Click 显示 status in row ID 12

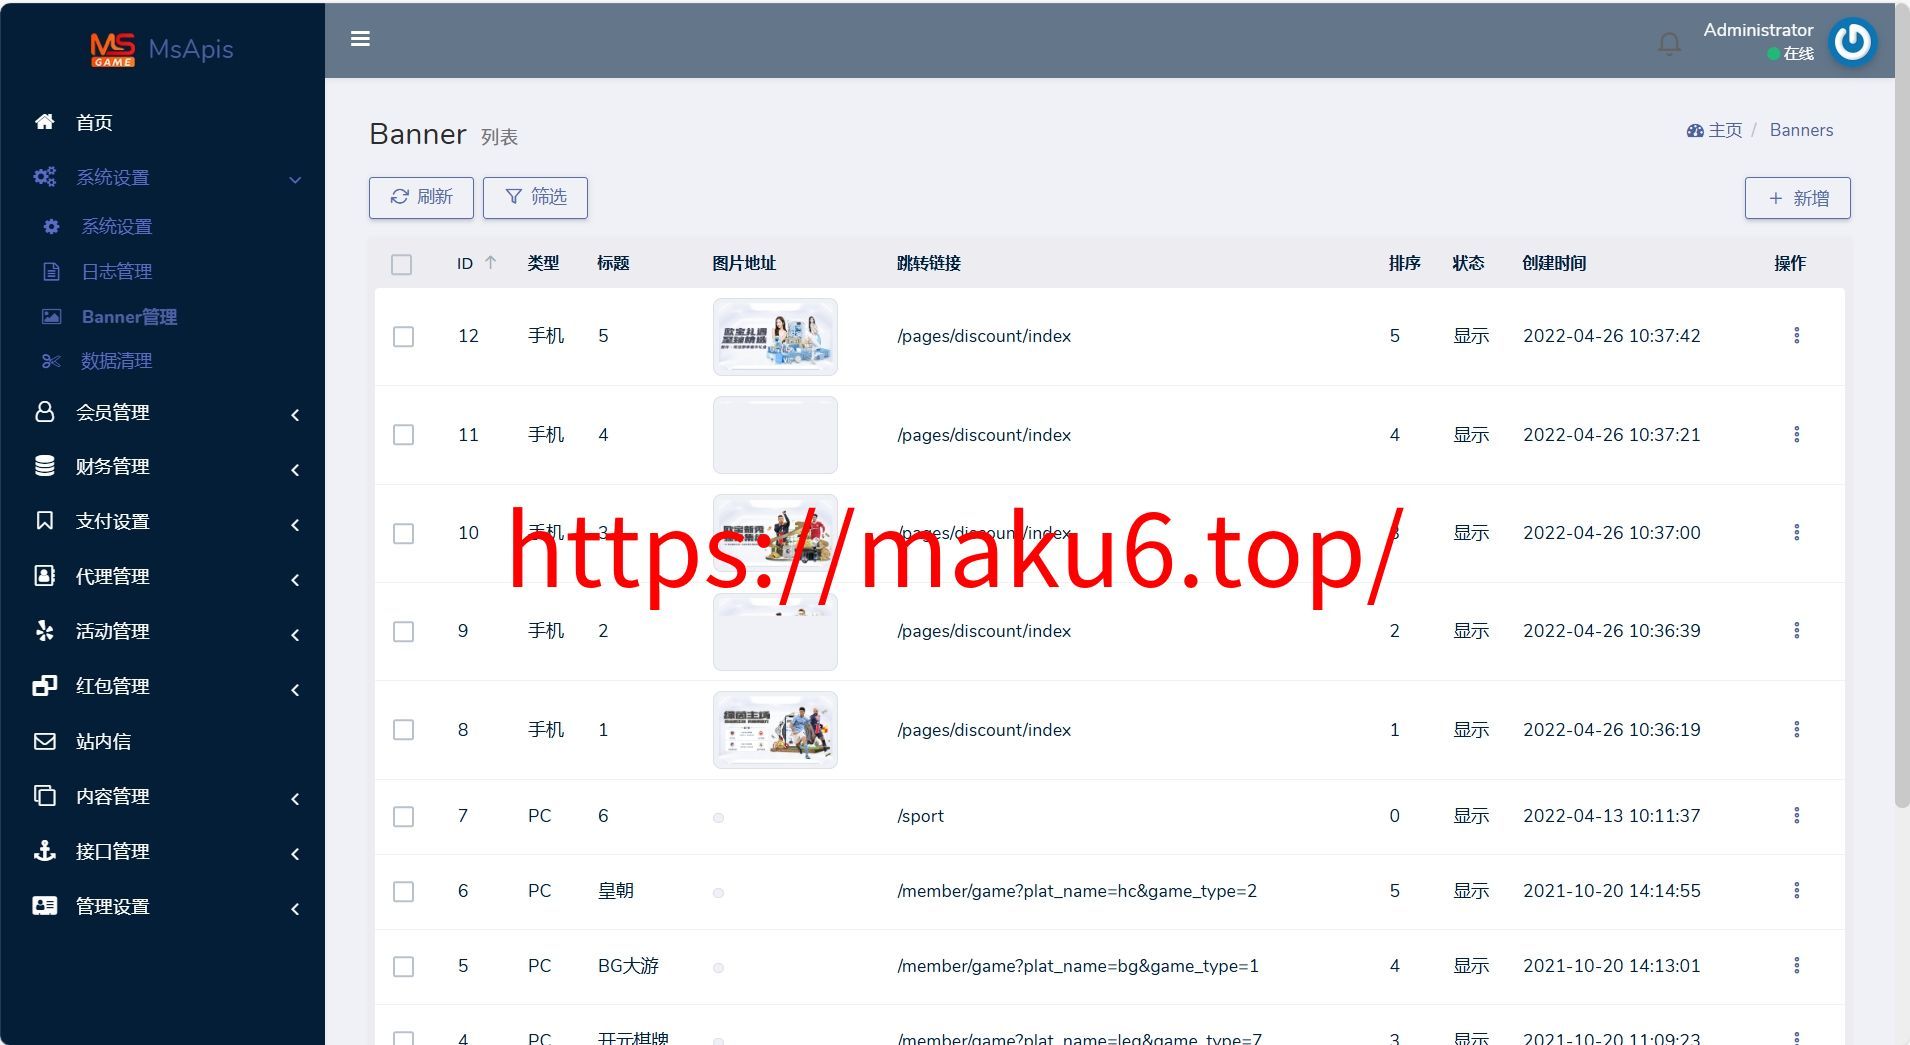(1471, 336)
